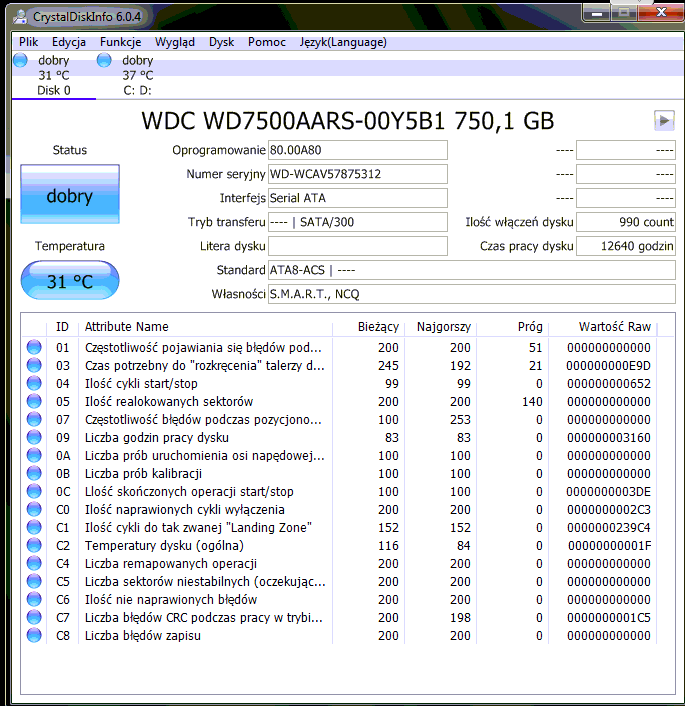Click raw value 00000000E9D

(x=608, y=366)
